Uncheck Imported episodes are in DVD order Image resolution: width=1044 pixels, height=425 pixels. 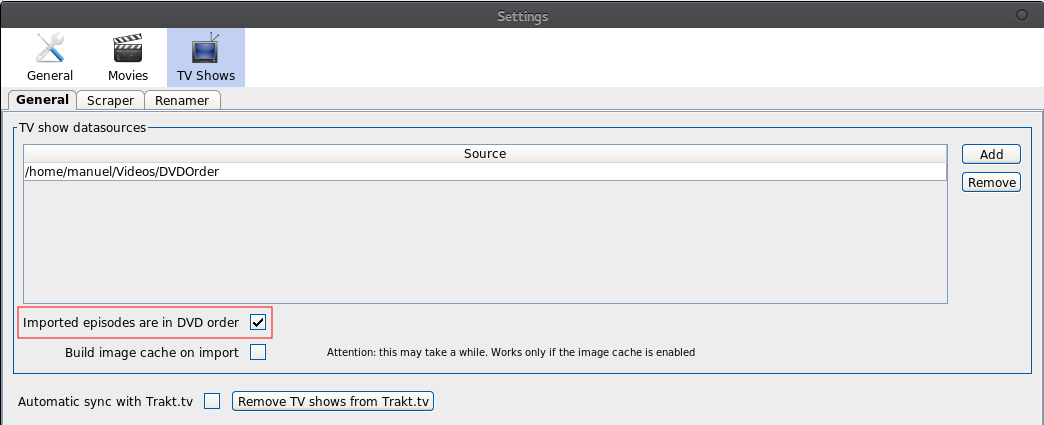(x=258, y=322)
